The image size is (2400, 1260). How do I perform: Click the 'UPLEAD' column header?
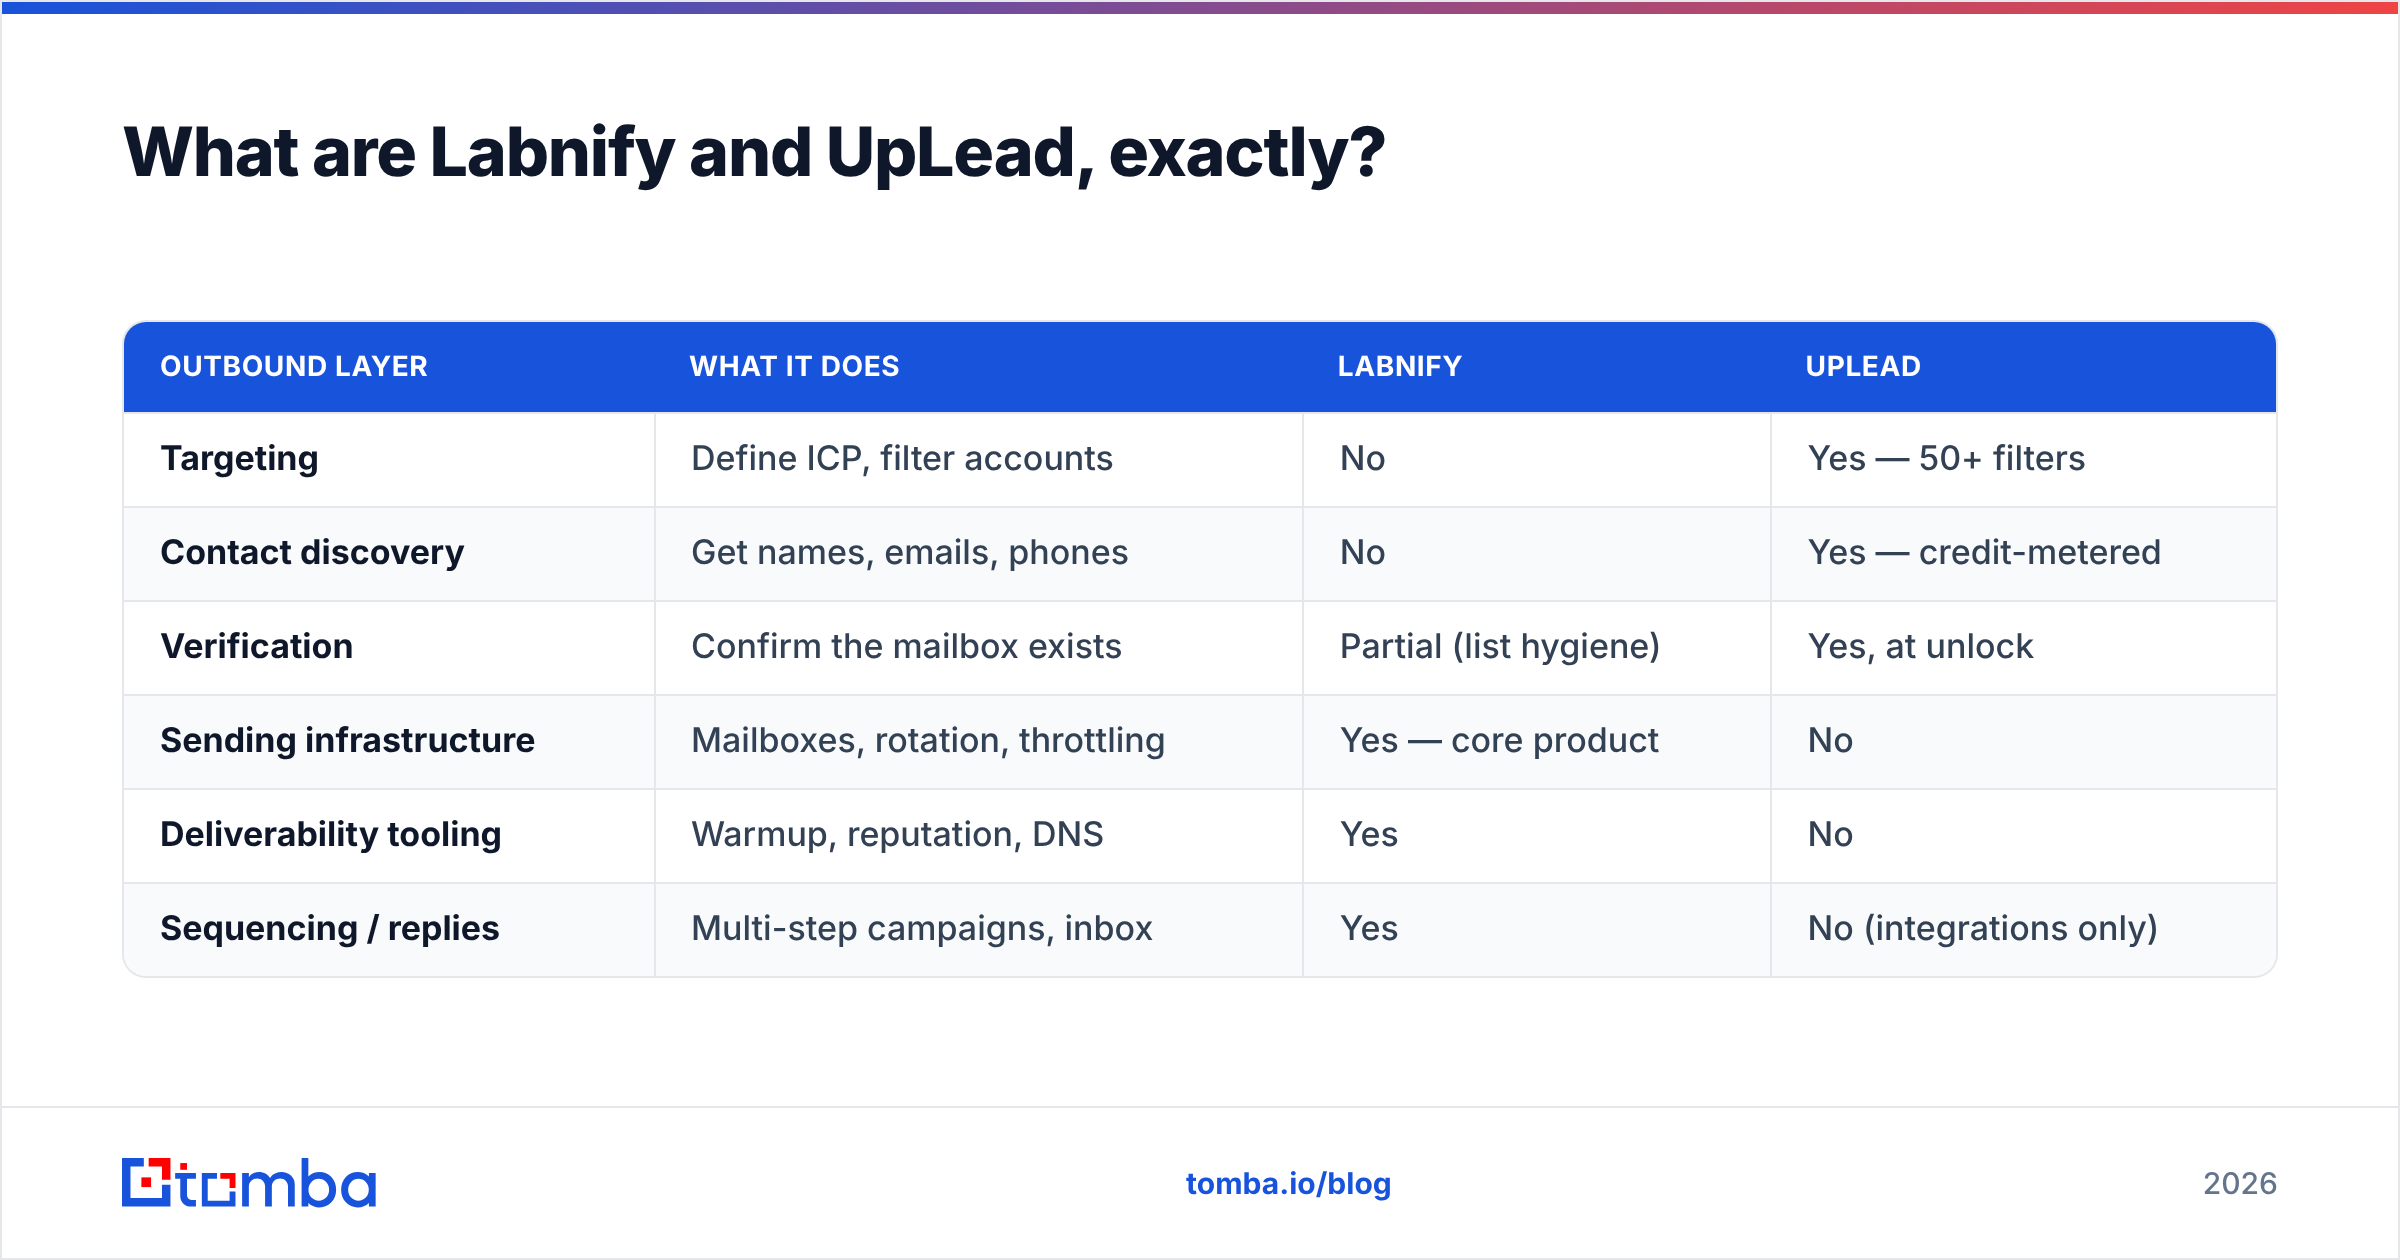click(x=1863, y=366)
